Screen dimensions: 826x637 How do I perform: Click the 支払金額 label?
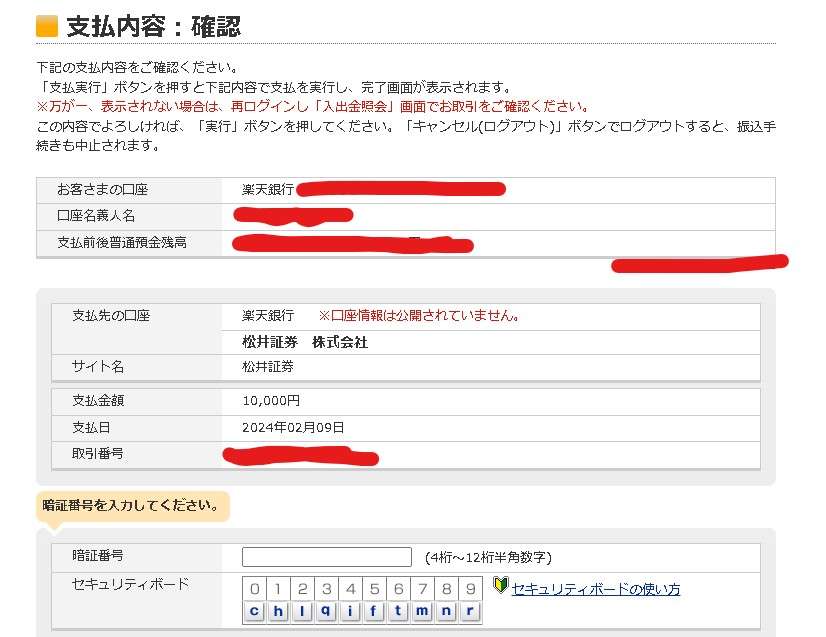point(98,400)
